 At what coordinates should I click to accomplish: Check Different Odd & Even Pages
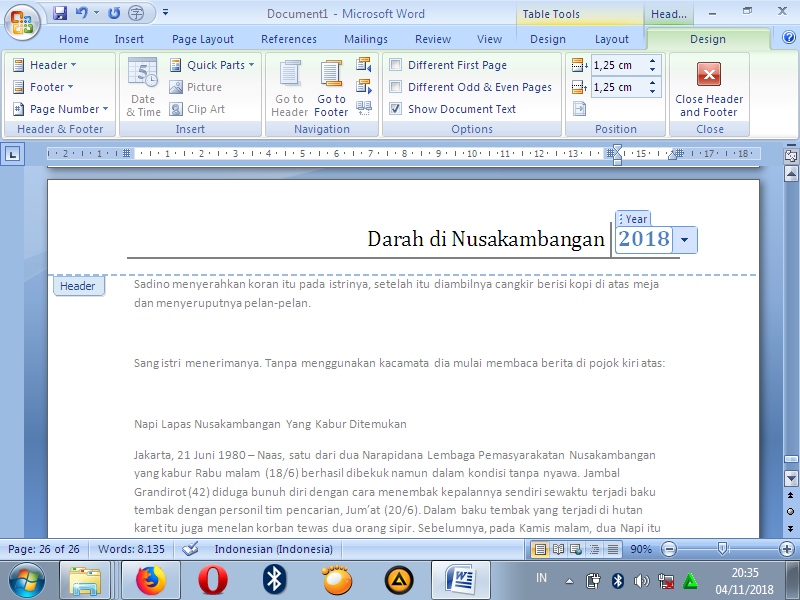[x=396, y=86]
